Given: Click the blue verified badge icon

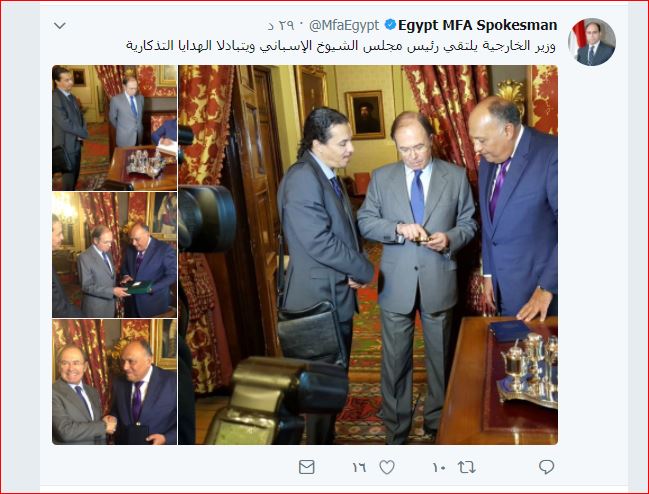Looking at the screenshot, I should pos(390,25).
